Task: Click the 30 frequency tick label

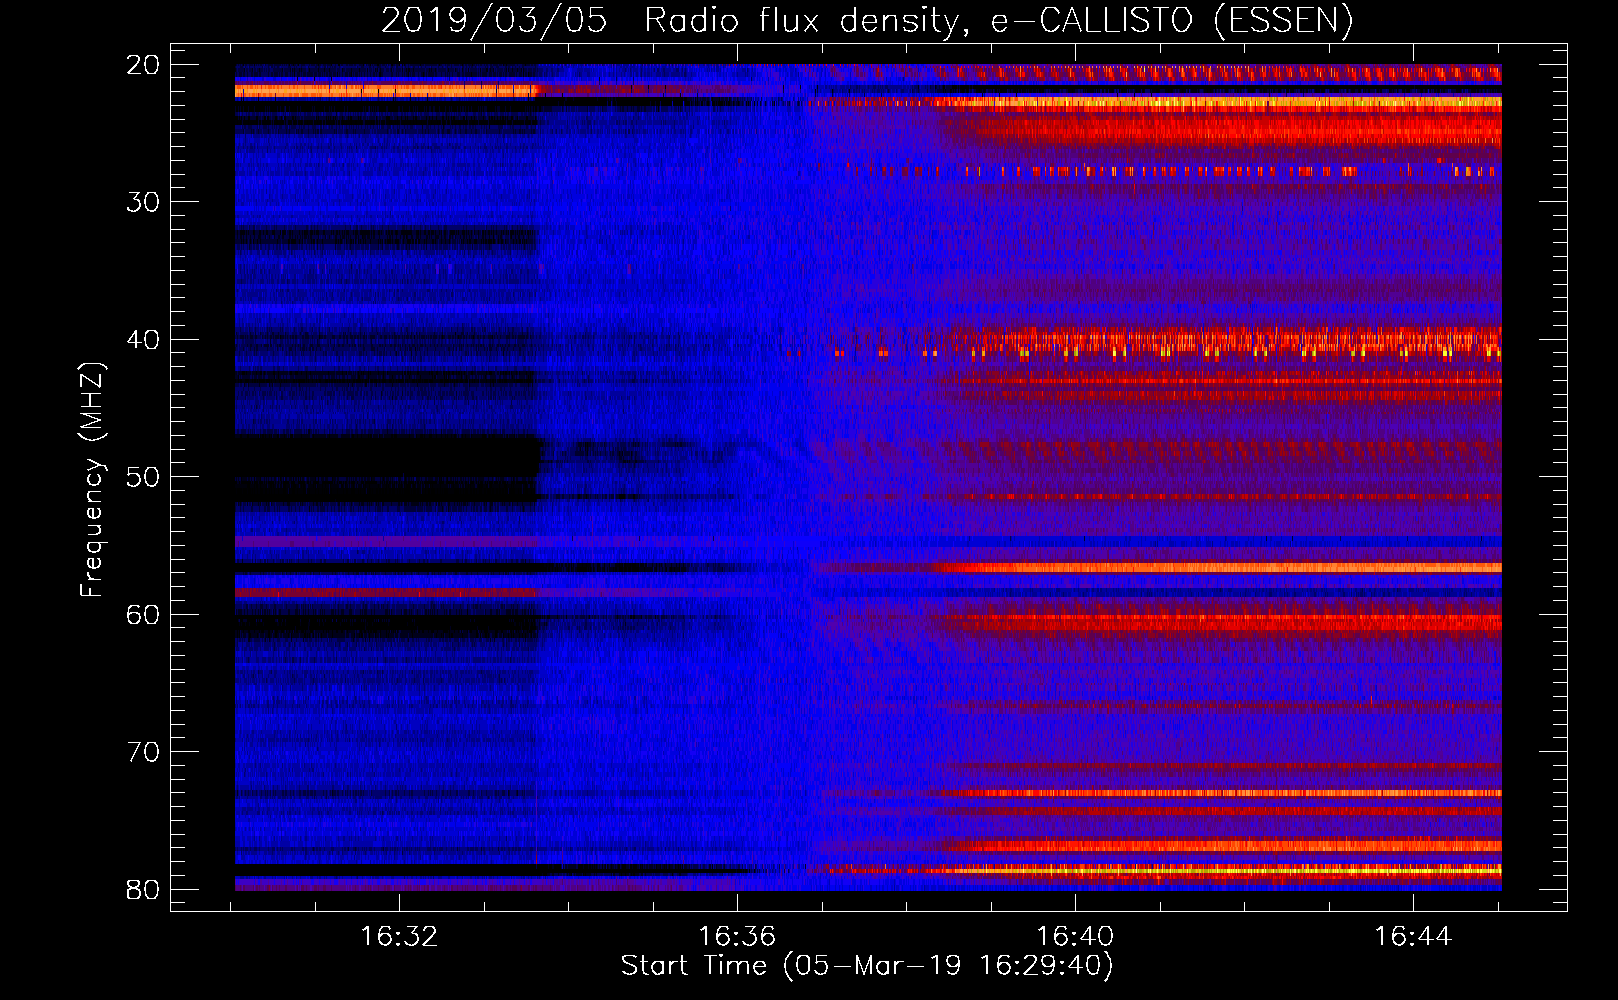Action: click(x=143, y=202)
